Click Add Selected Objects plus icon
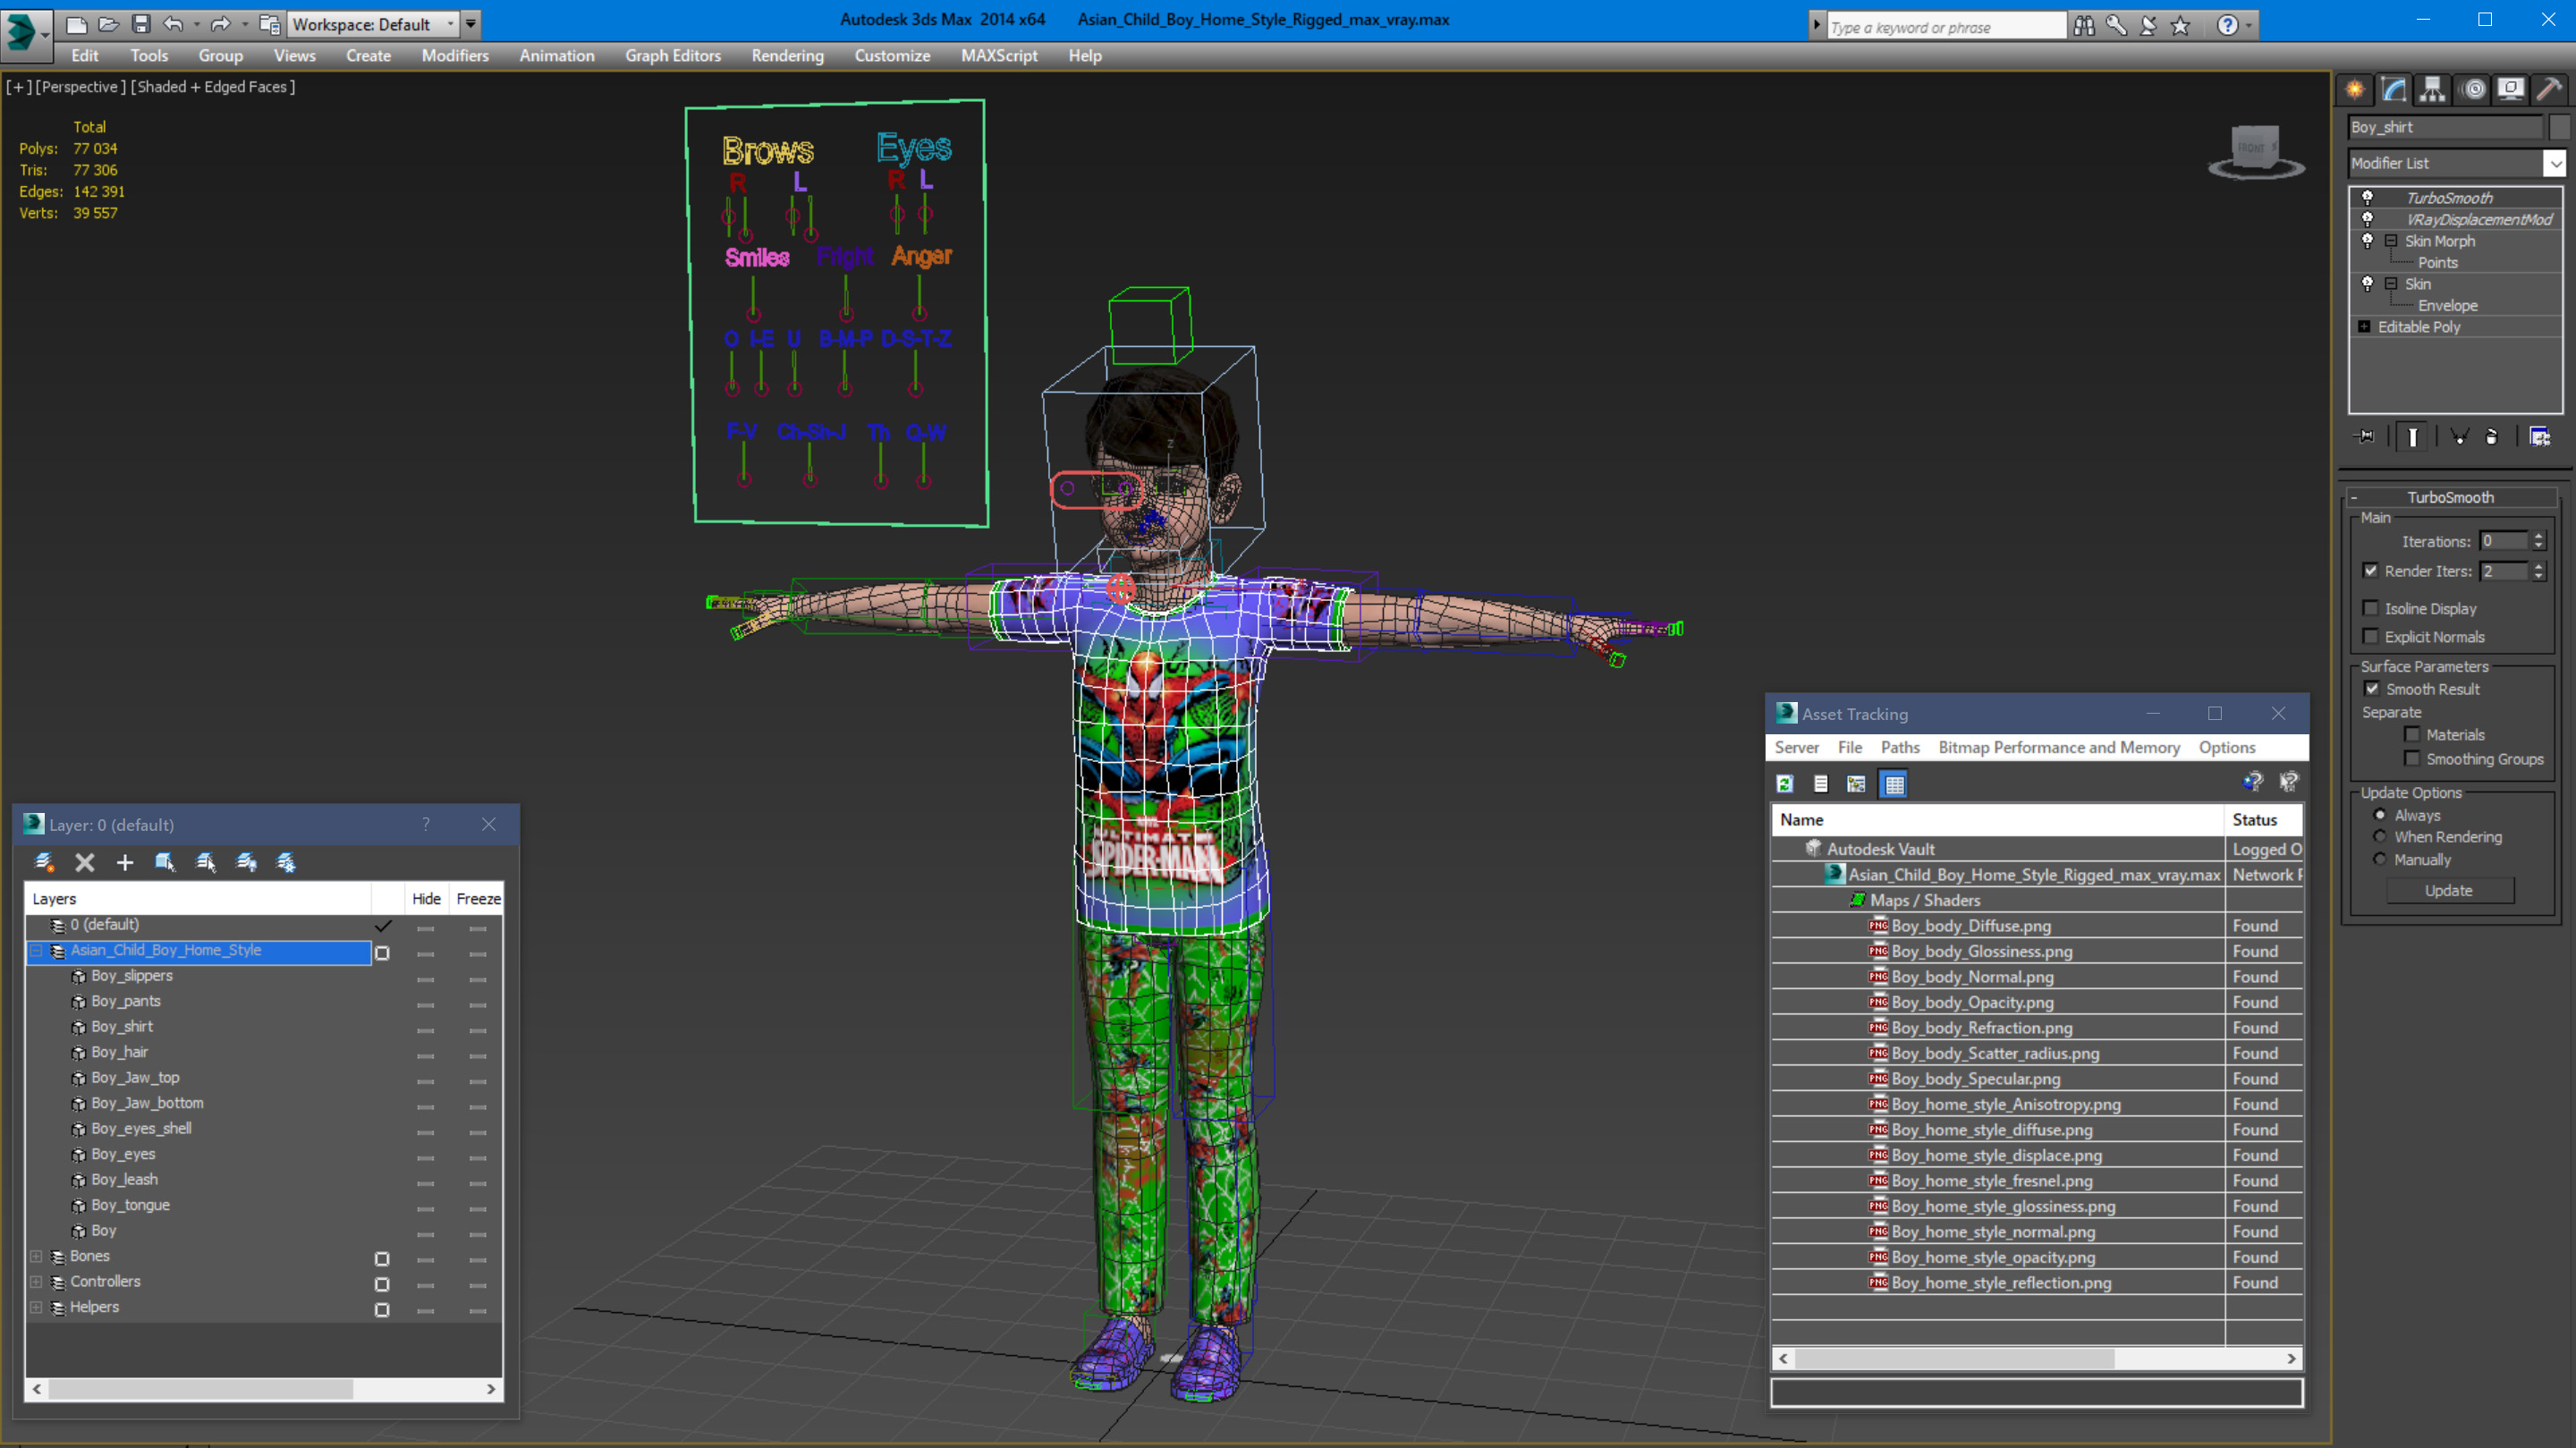2576x1448 pixels. pyautogui.click(x=125, y=862)
